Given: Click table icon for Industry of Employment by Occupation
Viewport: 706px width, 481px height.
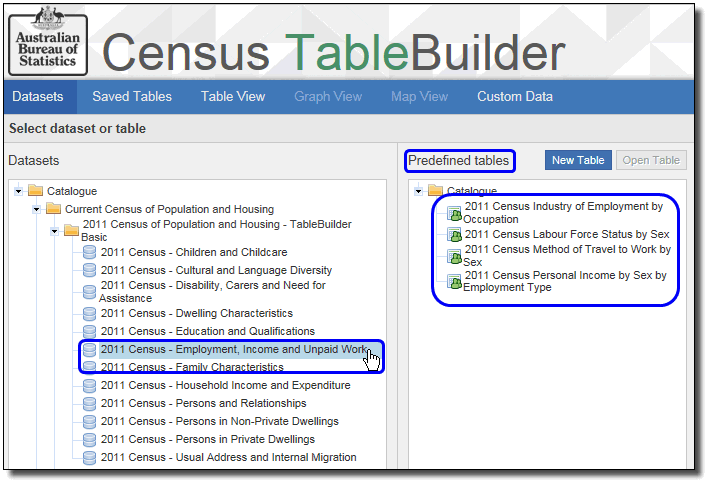Looking at the screenshot, I should pyautogui.click(x=454, y=213).
